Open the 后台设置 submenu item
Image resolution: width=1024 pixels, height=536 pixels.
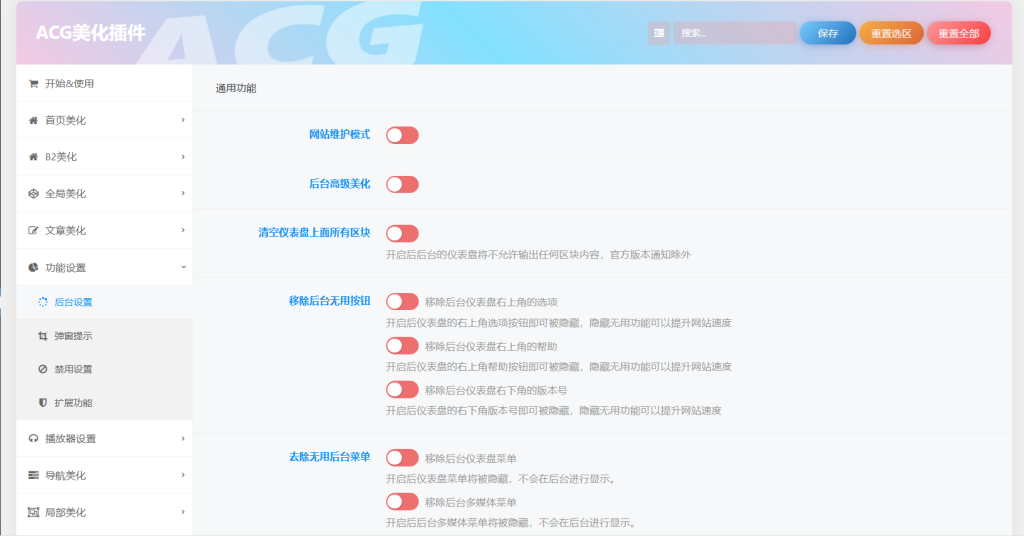coord(73,302)
